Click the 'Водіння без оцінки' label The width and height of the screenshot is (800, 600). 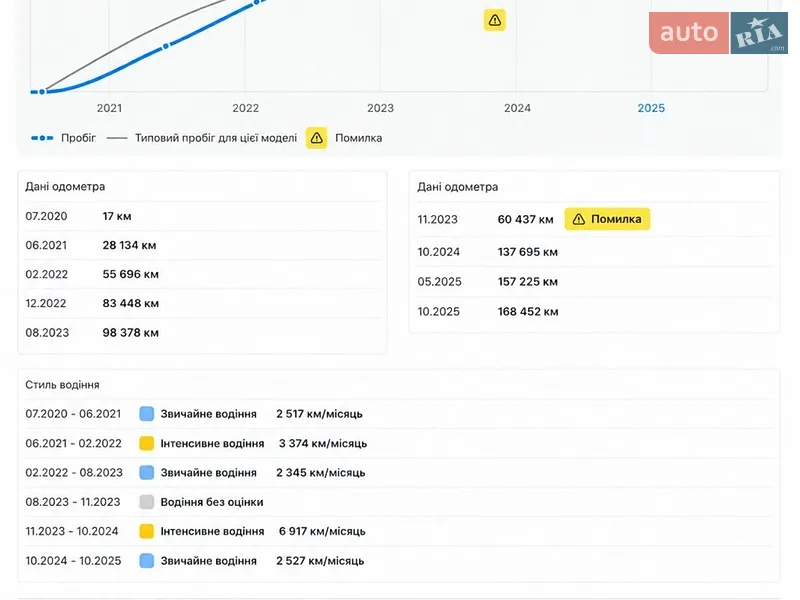pos(212,502)
